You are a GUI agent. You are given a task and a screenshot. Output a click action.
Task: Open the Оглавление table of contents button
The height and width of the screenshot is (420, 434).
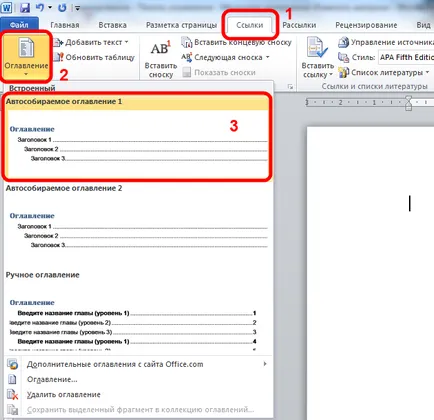click(x=26, y=56)
